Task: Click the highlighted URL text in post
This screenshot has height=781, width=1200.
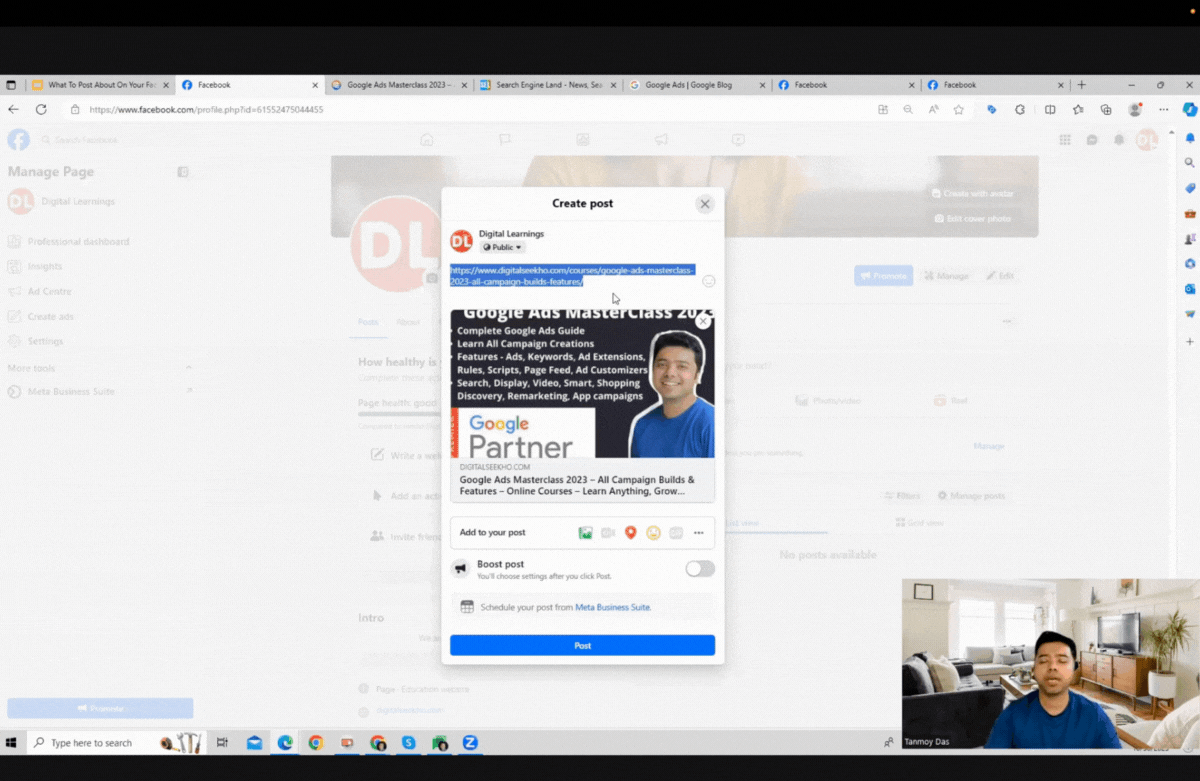Action: 572,276
